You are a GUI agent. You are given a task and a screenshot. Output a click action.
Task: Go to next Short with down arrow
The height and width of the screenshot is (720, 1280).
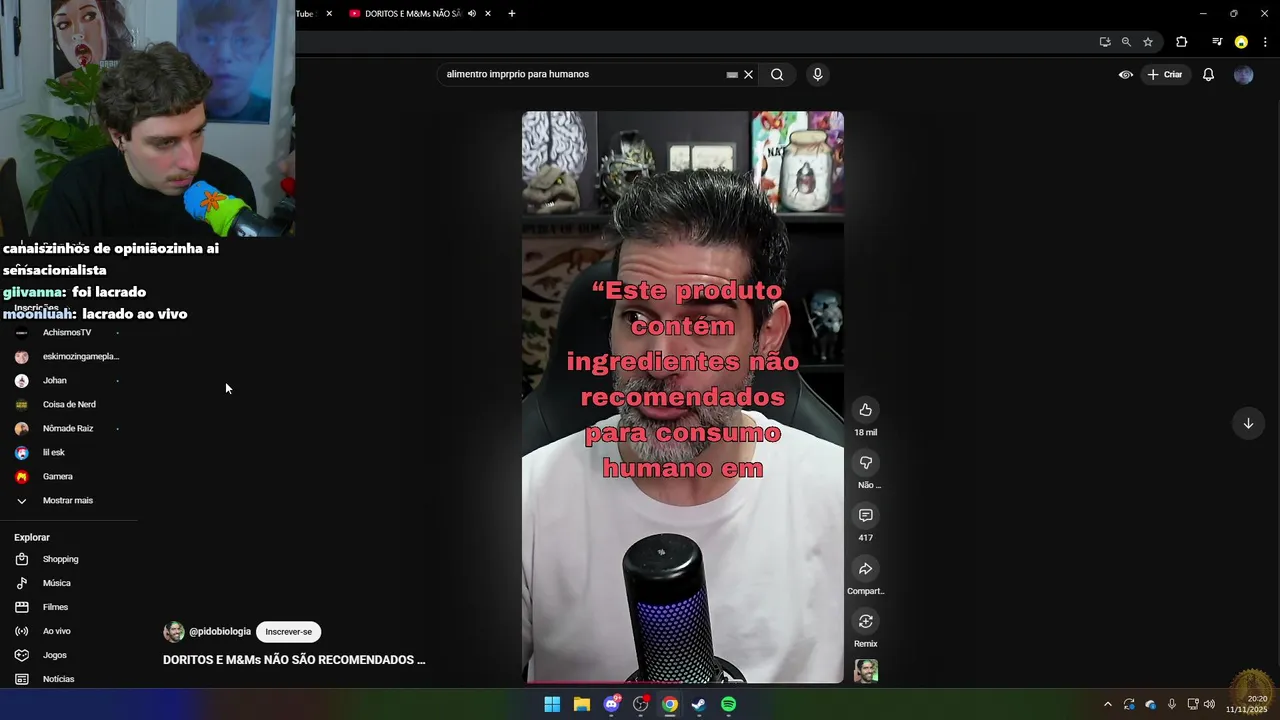pos(1248,423)
